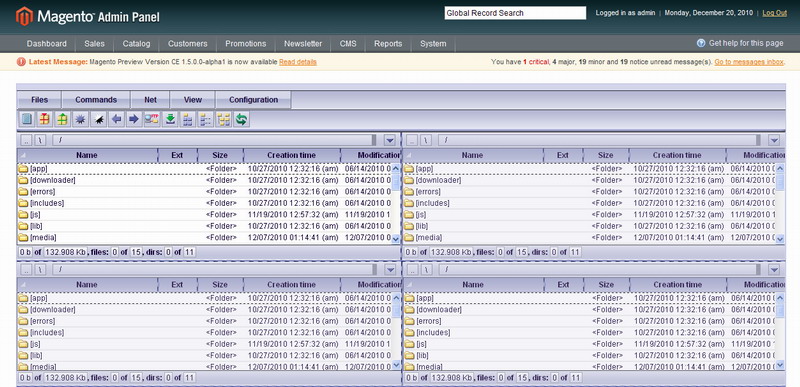This screenshot has width=800, height=387.
Task: Click the FTP connection toolbar icon
Action: 152,119
